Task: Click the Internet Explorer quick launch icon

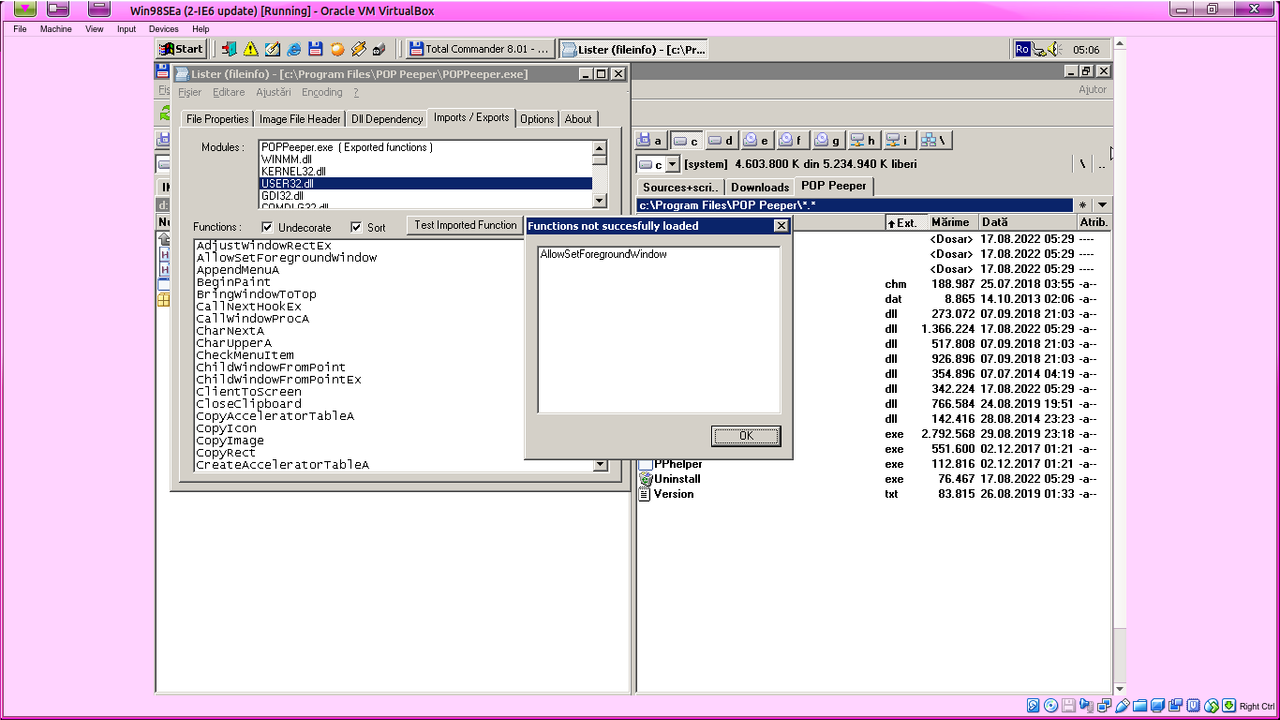Action: [x=294, y=49]
